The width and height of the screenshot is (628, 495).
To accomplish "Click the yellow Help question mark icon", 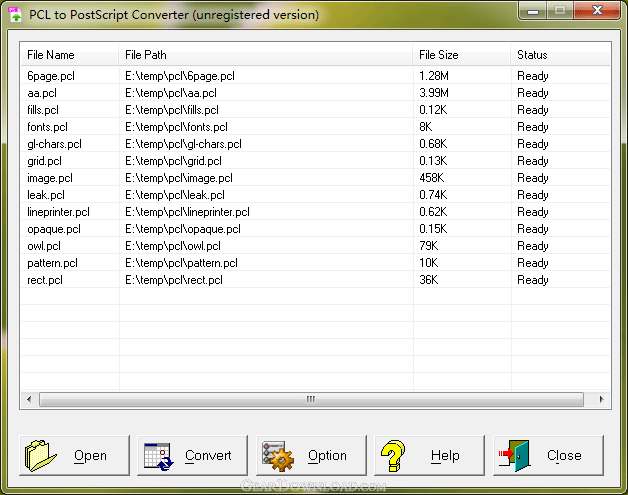I will pyautogui.click(x=393, y=456).
